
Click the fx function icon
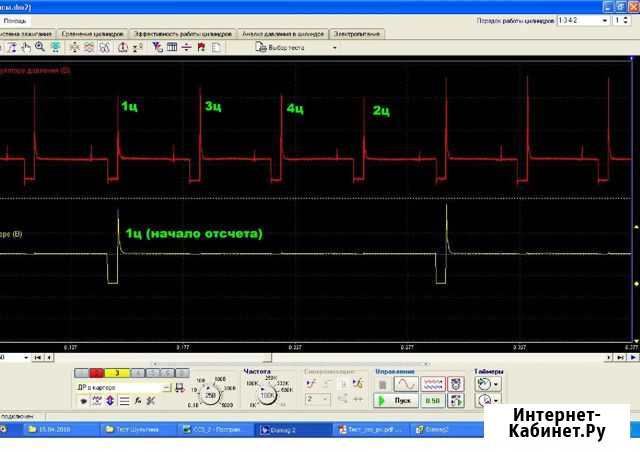click(x=138, y=401)
